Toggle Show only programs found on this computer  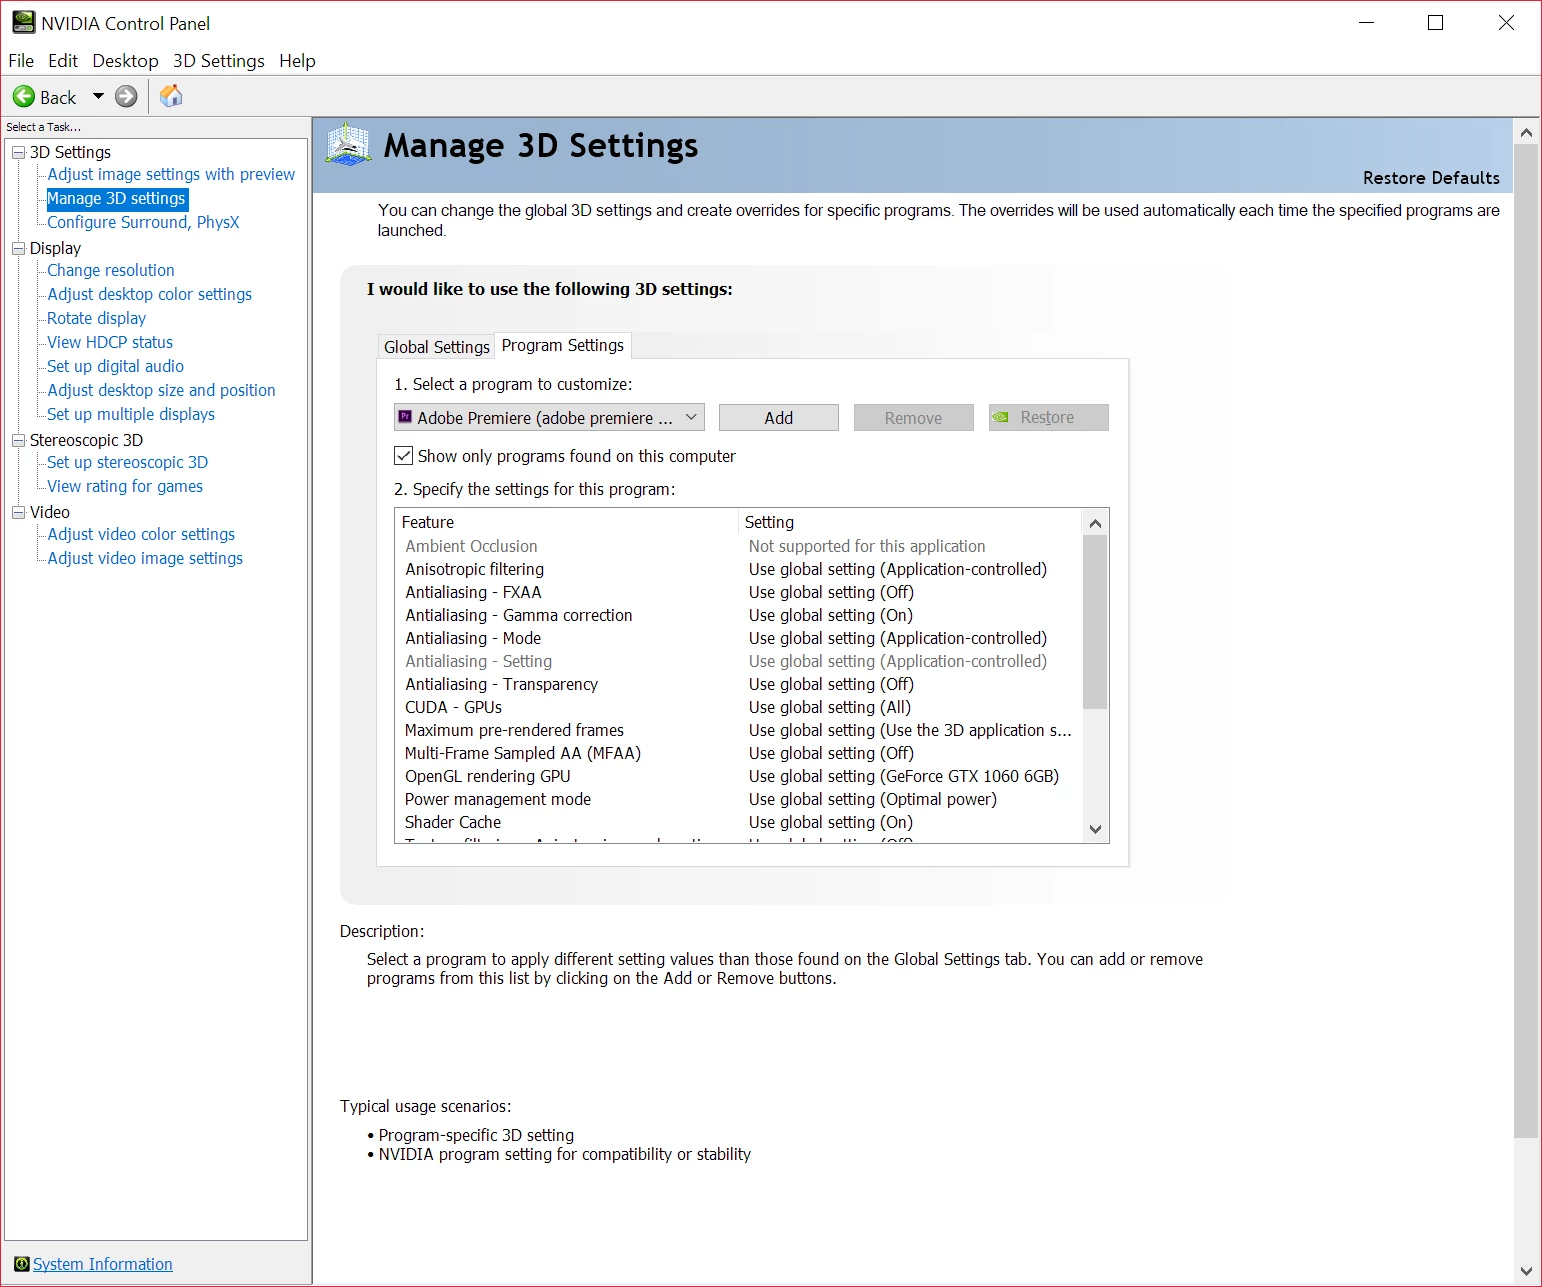[404, 456]
